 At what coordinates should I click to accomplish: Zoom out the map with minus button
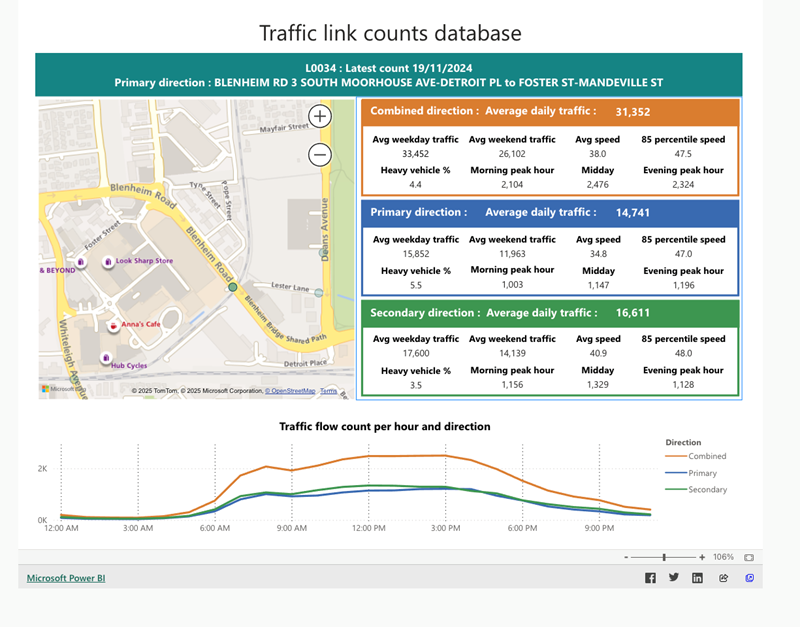click(x=320, y=155)
